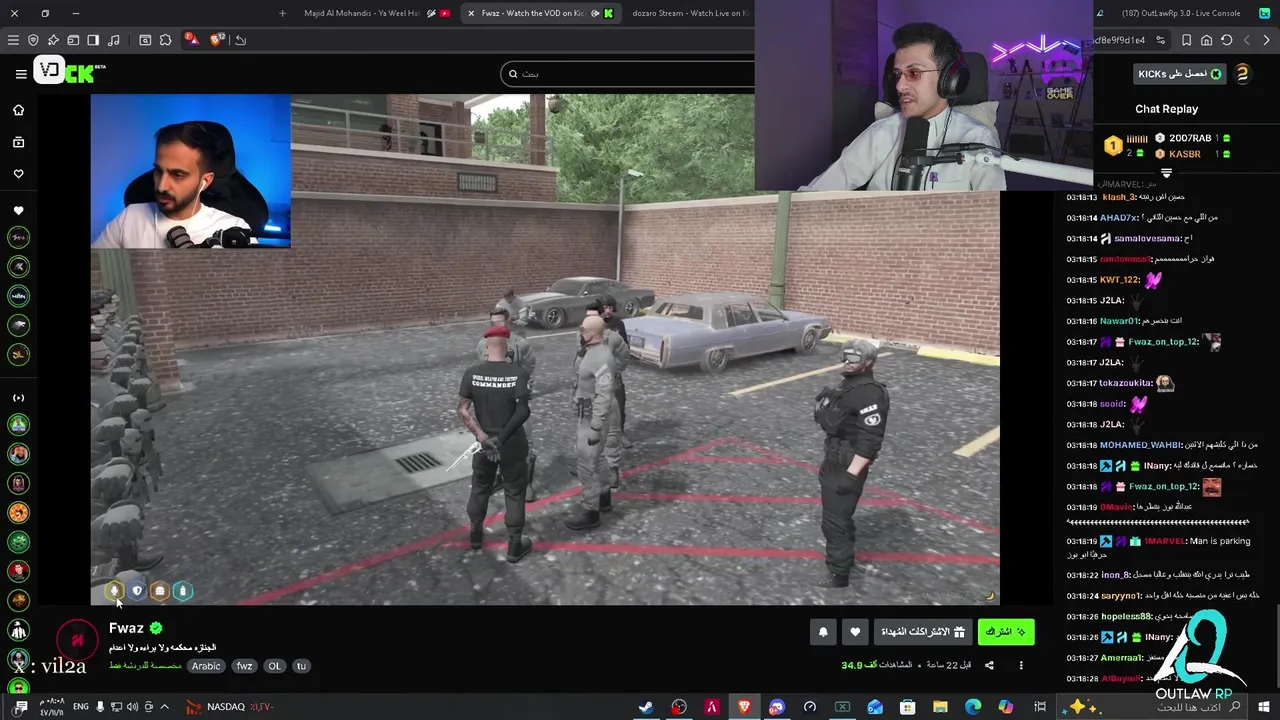Viewport: 1280px width, 720px height.
Task: Open the tab islands panel icon
Action: (73, 40)
